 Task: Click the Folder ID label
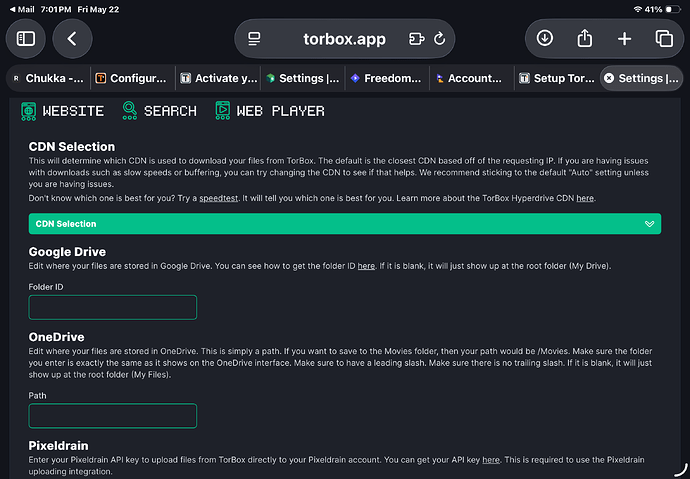(x=46, y=287)
